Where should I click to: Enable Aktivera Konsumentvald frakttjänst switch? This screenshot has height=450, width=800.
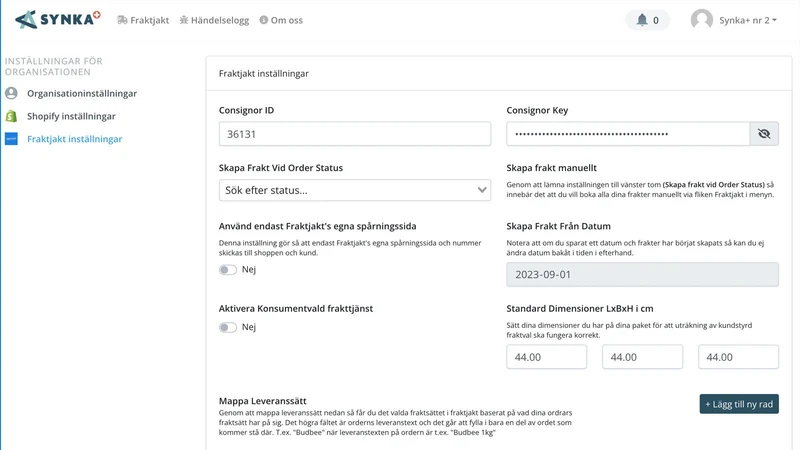228,328
